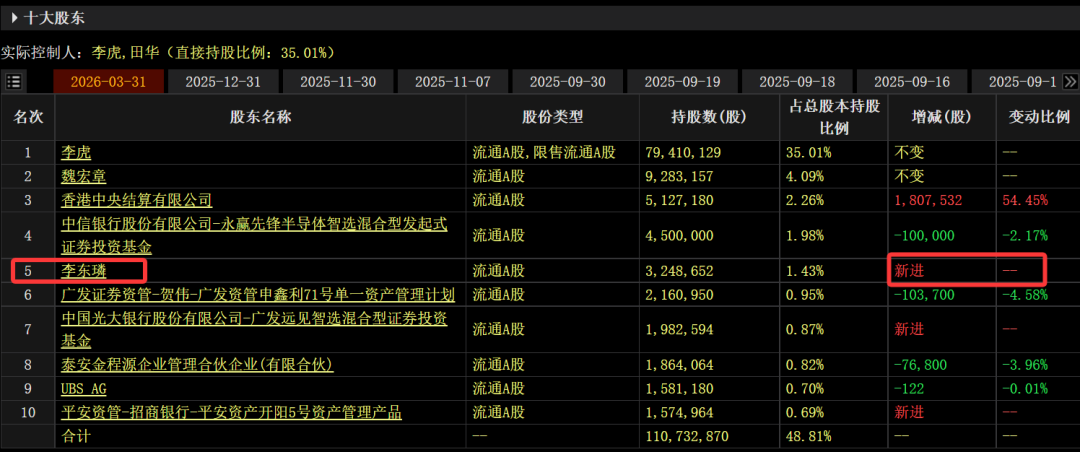This screenshot has height=452, width=1080.
Task: Open 广发证券资管-贺伟 plan link
Action: click(258, 294)
